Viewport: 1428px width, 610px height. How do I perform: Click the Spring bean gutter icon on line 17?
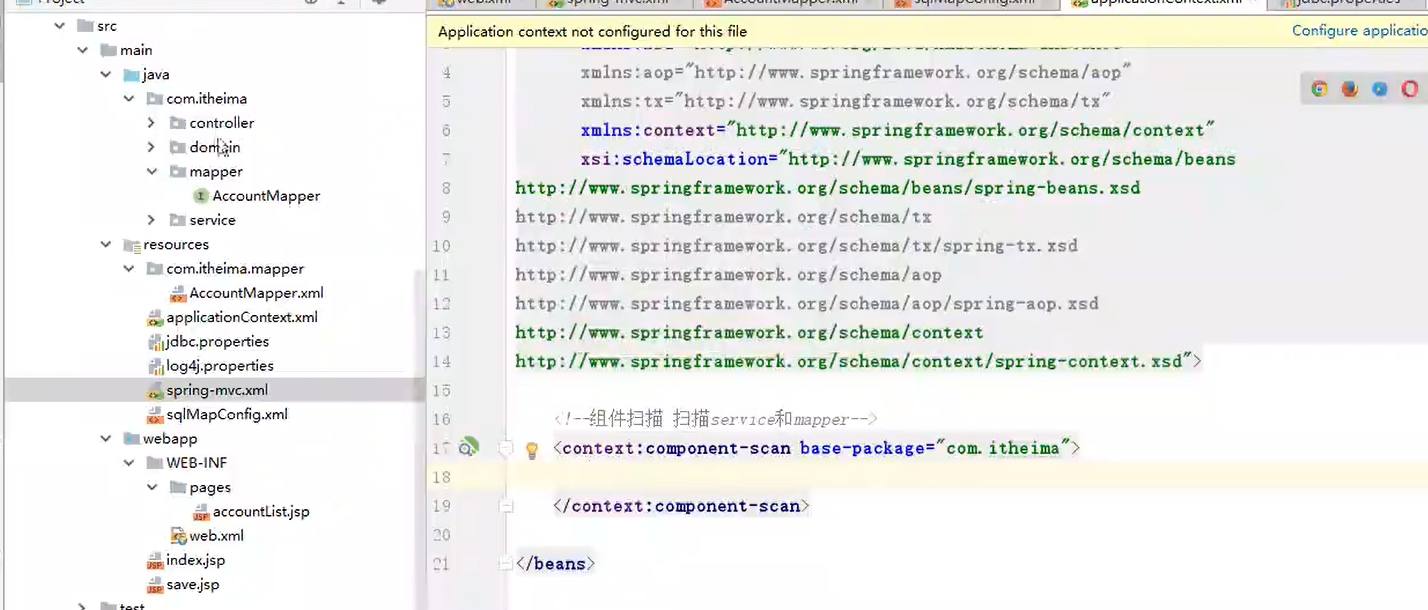tap(468, 447)
